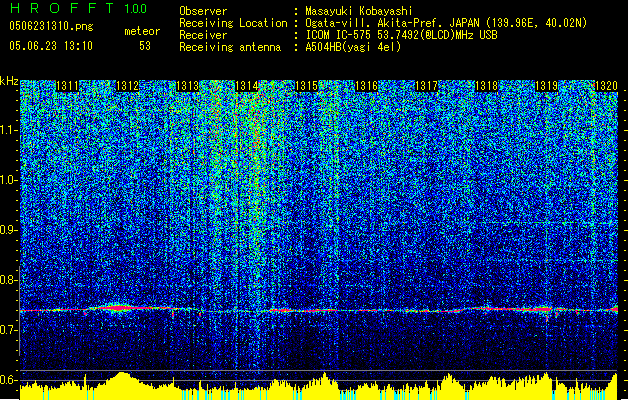Click the antenna A504HB(yagi 4el) text
The height and width of the screenshot is (400, 629).
pos(353,47)
